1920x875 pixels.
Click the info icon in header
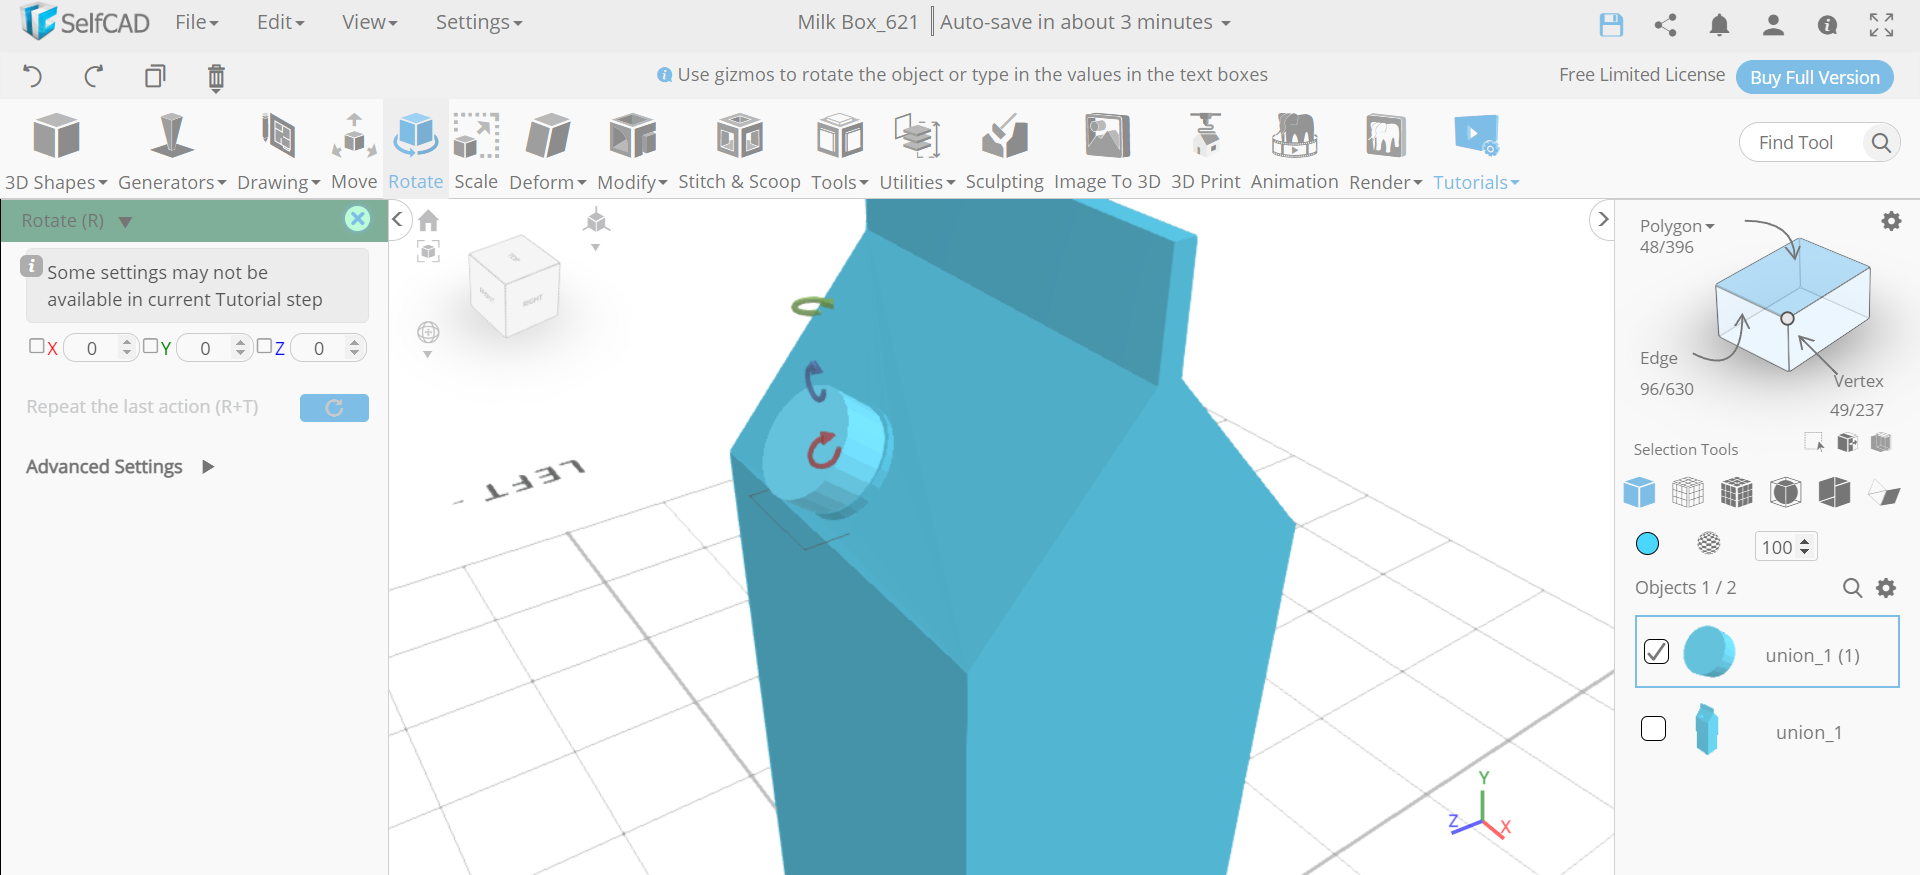tap(1827, 25)
